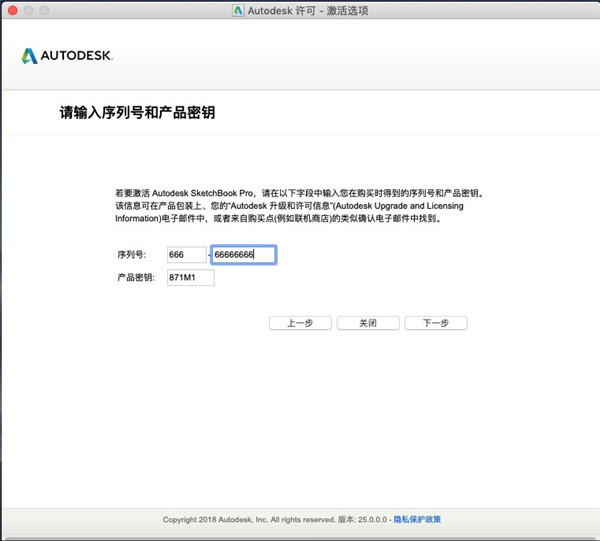The width and height of the screenshot is (600, 541).
Task: Click the serial number field containing 66666666
Action: (243, 255)
